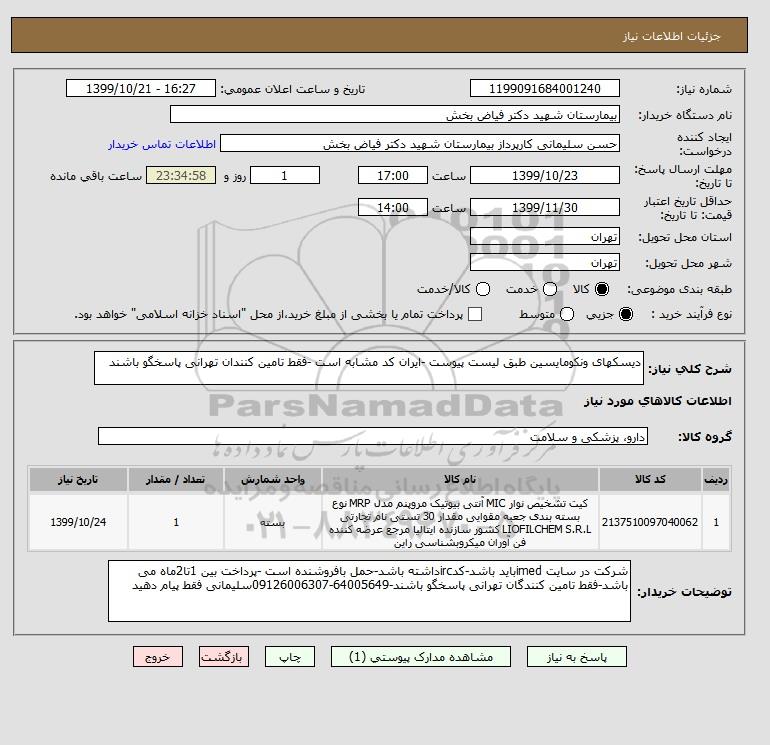Click the پاسخ به نیاز button
Image resolution: width=770 pixels, height=745 pixels.
pos(577,657)
